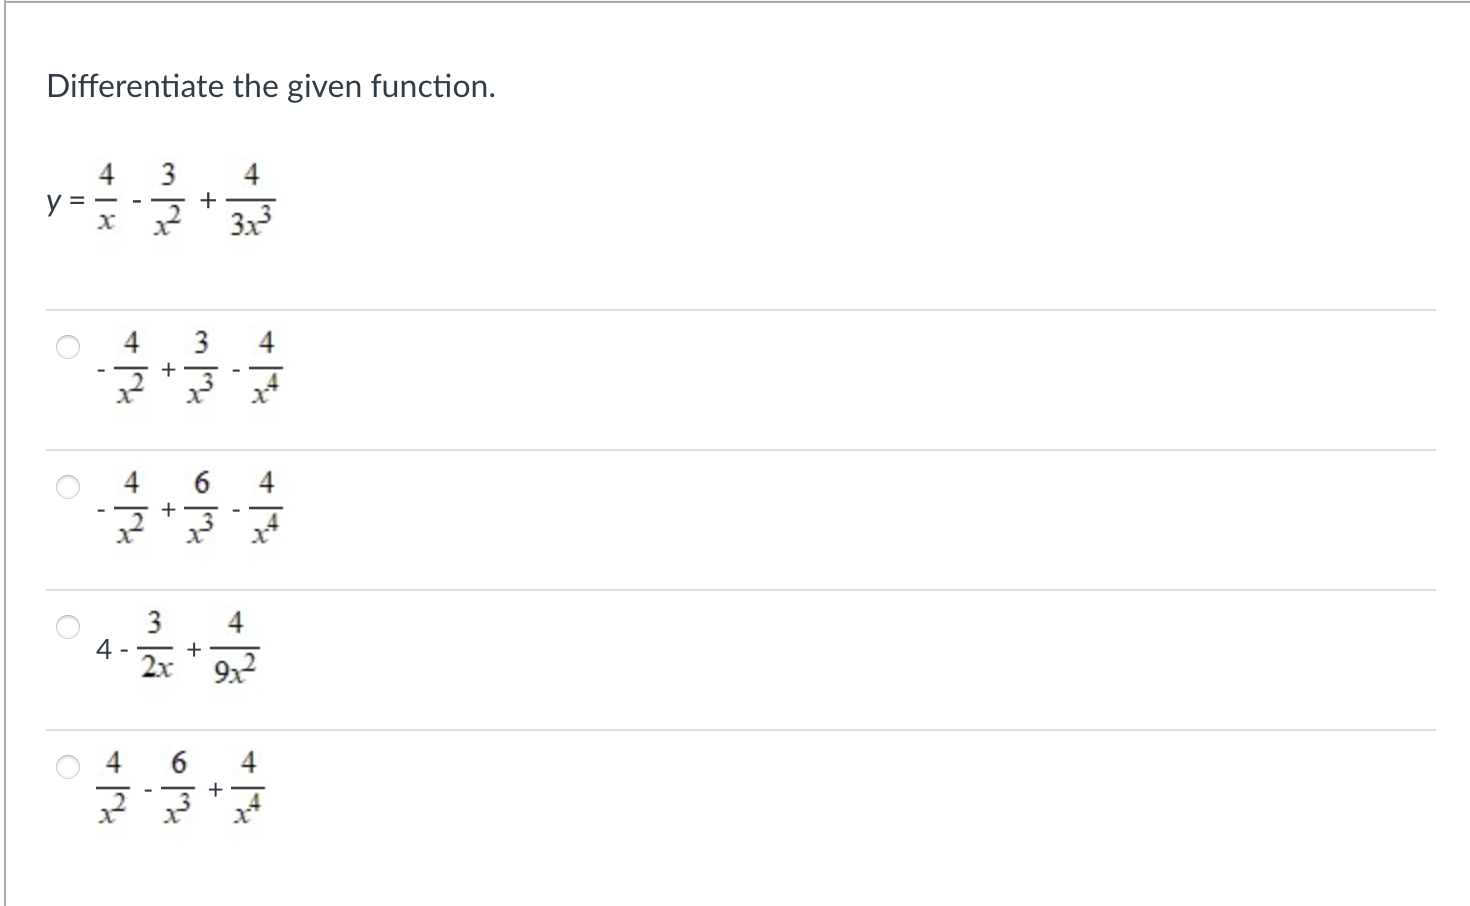Select the first answer option's radio button
This screenshot has height=906, width=1470.
pyautogui.click(x=67, y=348)
